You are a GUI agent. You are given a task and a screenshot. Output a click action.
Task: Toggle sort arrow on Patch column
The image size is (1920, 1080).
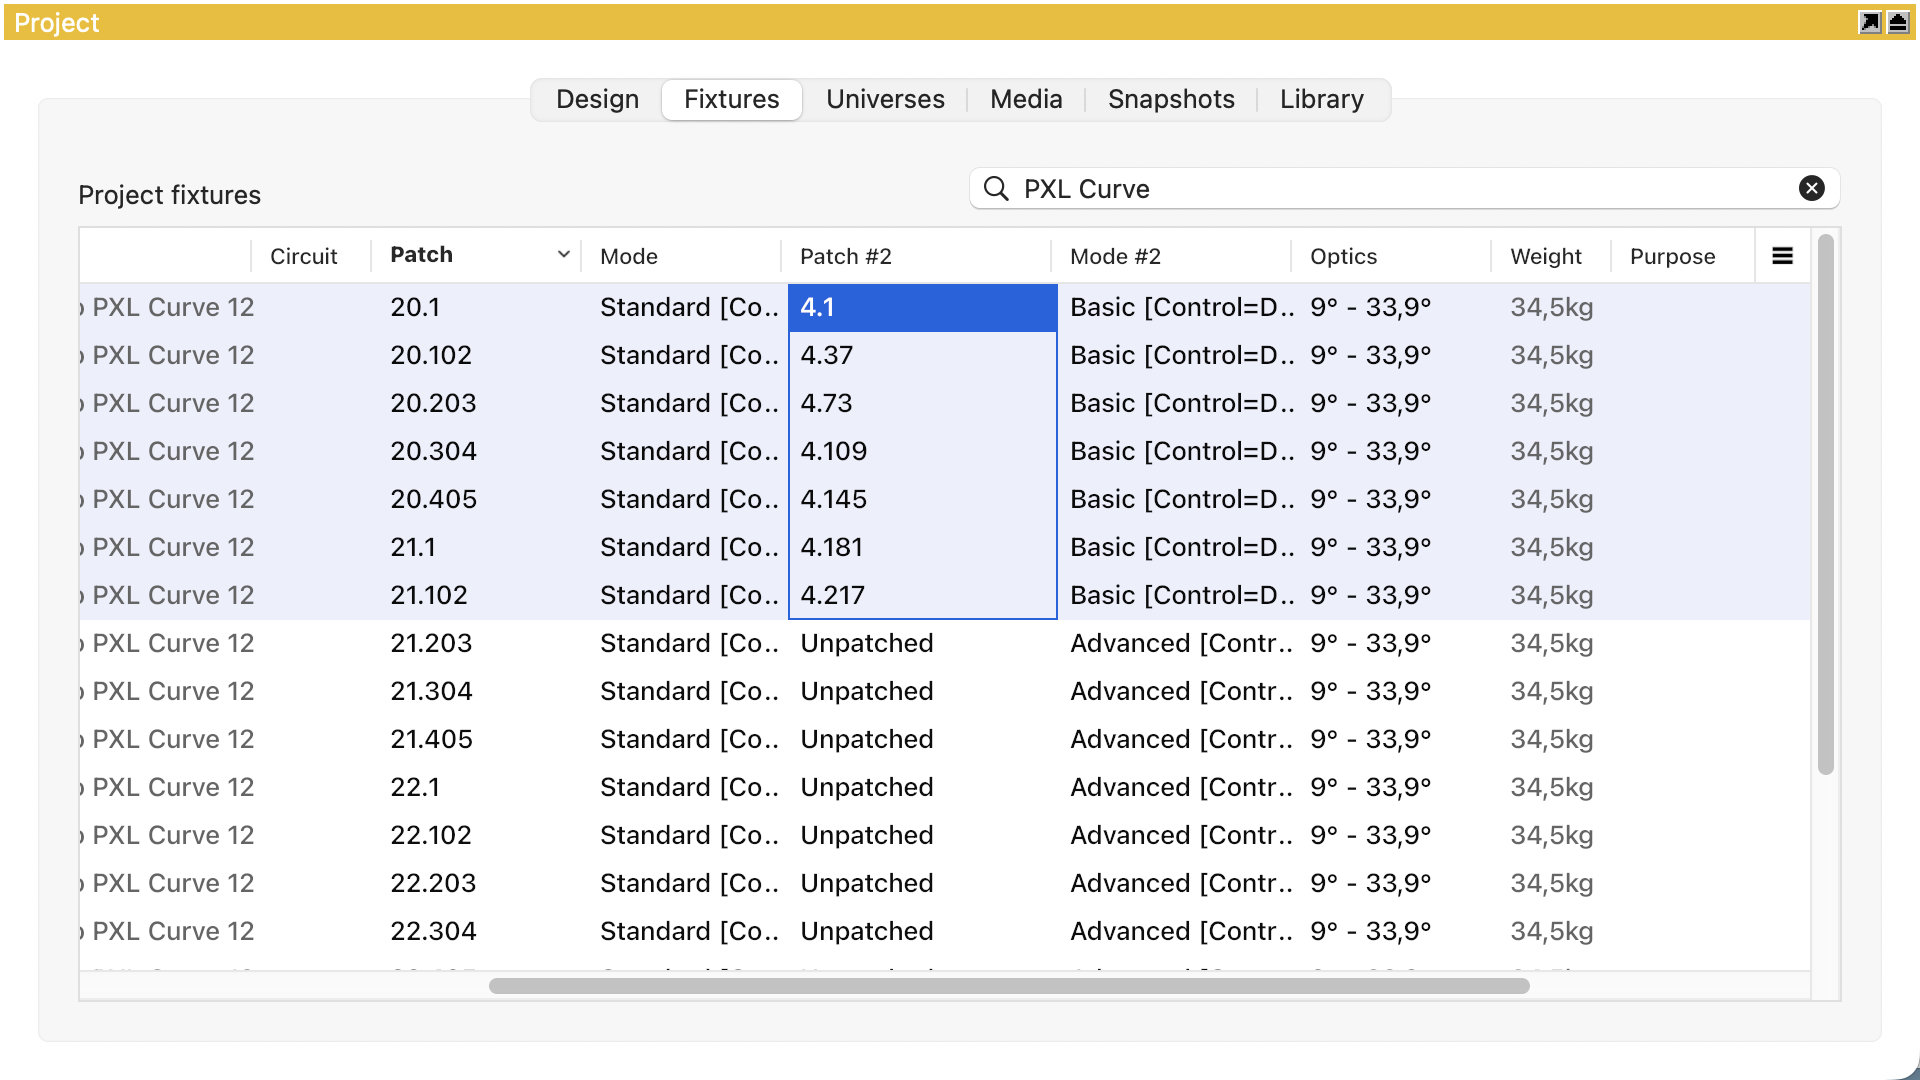[563, 255]
